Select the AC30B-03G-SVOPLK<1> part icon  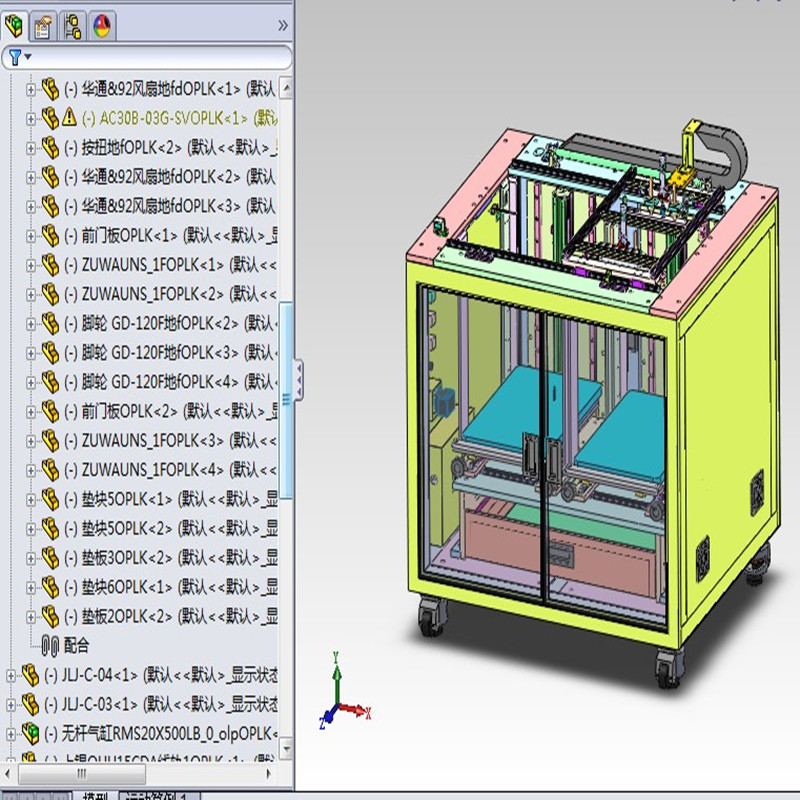coord(50,118)
